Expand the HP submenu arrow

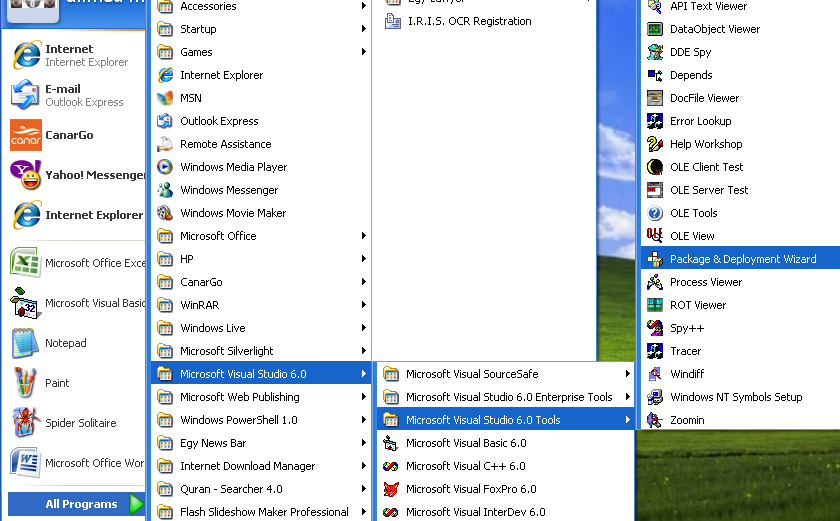pyautogui.click(x=364, y=259)
